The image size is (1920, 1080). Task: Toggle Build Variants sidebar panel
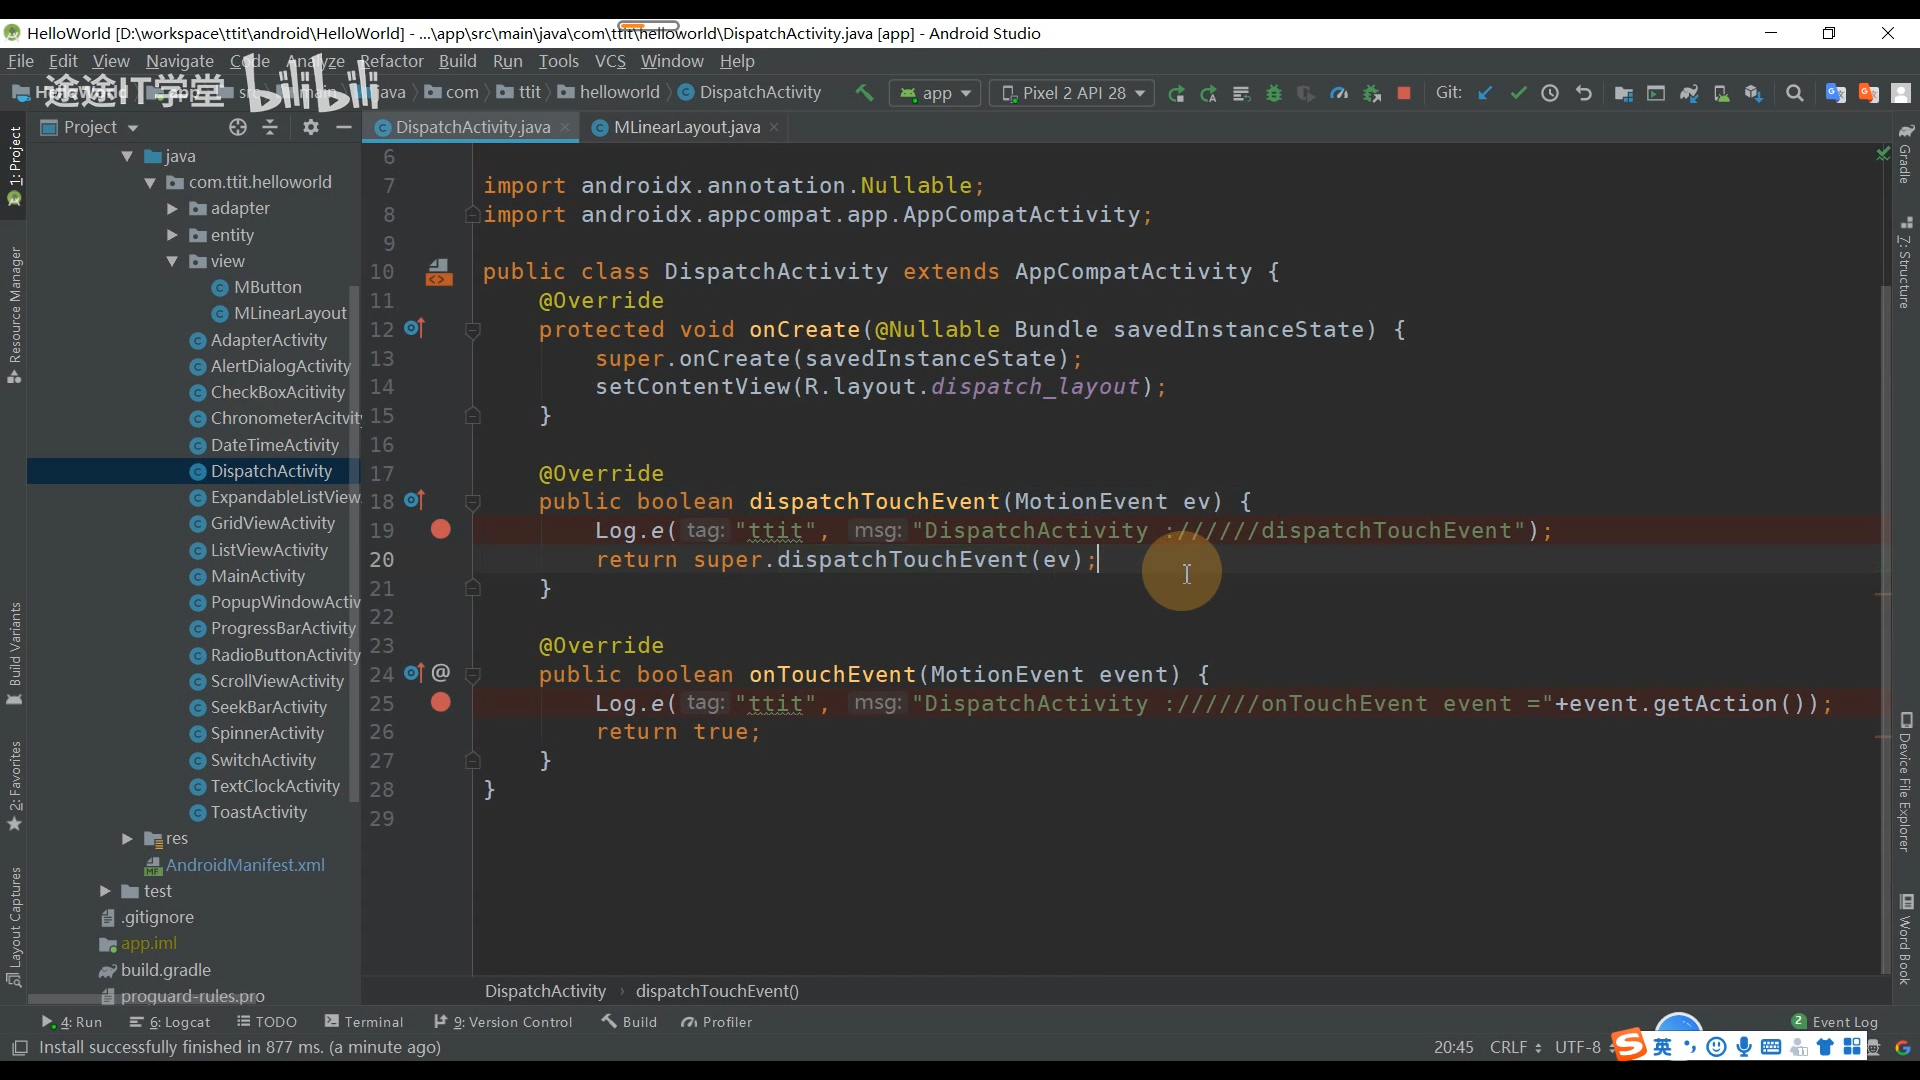14,653
